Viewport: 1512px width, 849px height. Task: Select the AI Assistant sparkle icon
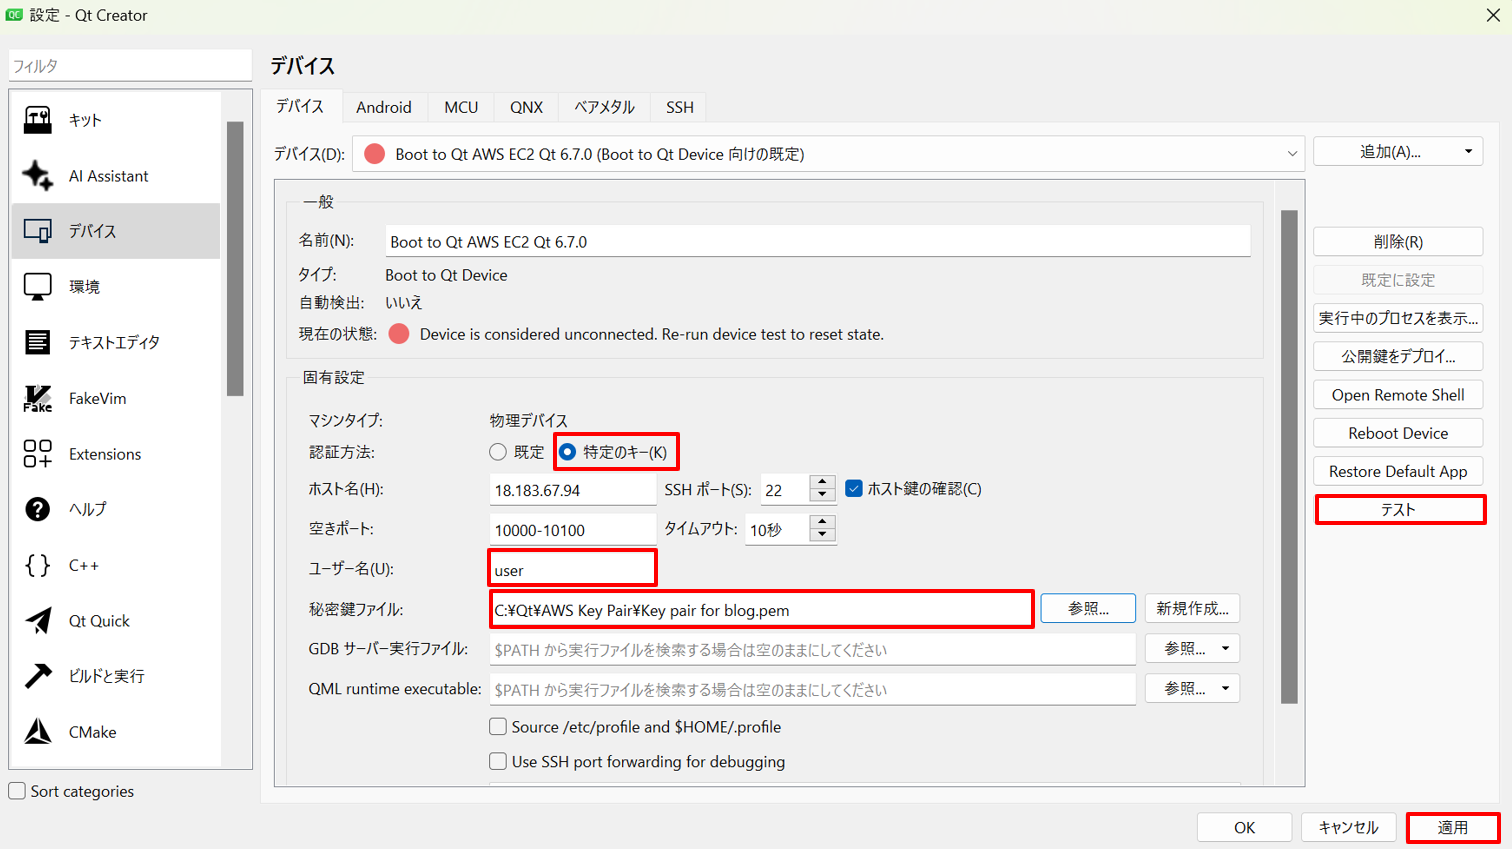tap(37, 175)
